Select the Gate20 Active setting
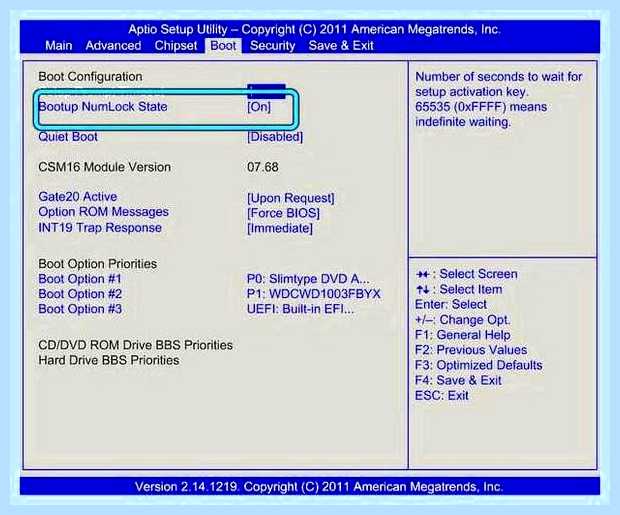620x515 pixels. point(78,197)
